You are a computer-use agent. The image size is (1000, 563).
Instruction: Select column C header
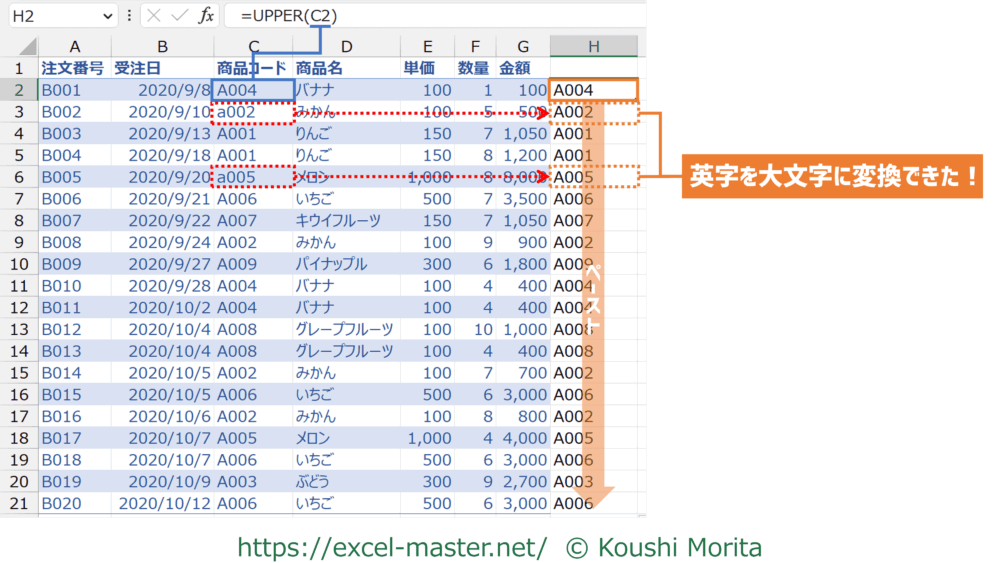pos(254,46)
